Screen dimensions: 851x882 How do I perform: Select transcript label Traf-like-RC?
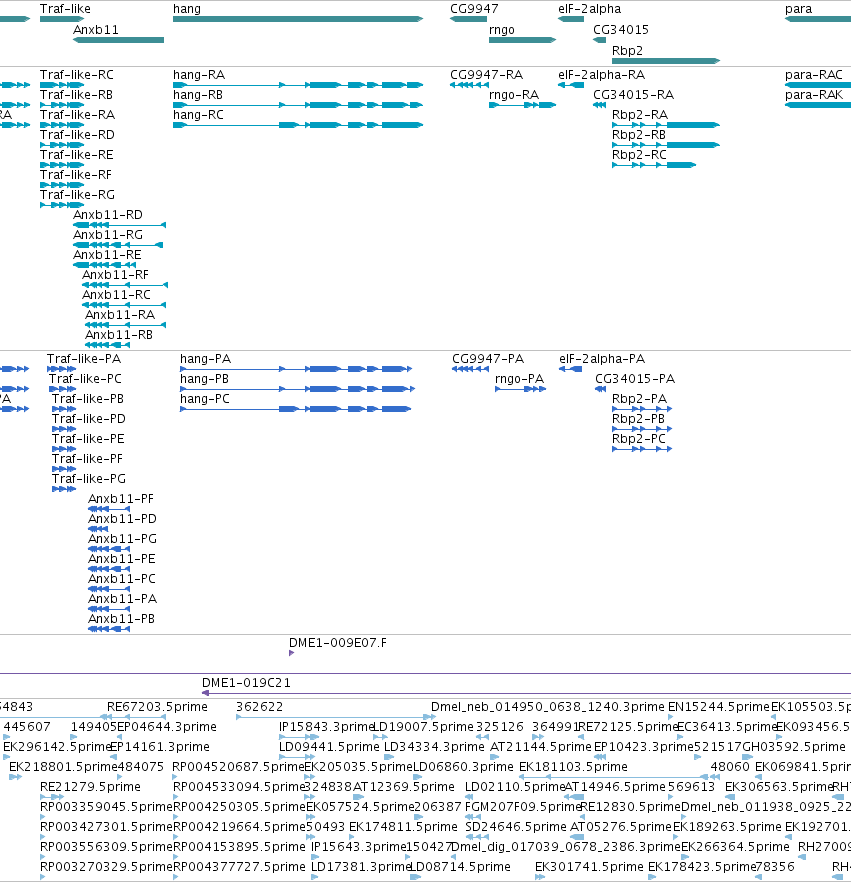click(76, 75)
